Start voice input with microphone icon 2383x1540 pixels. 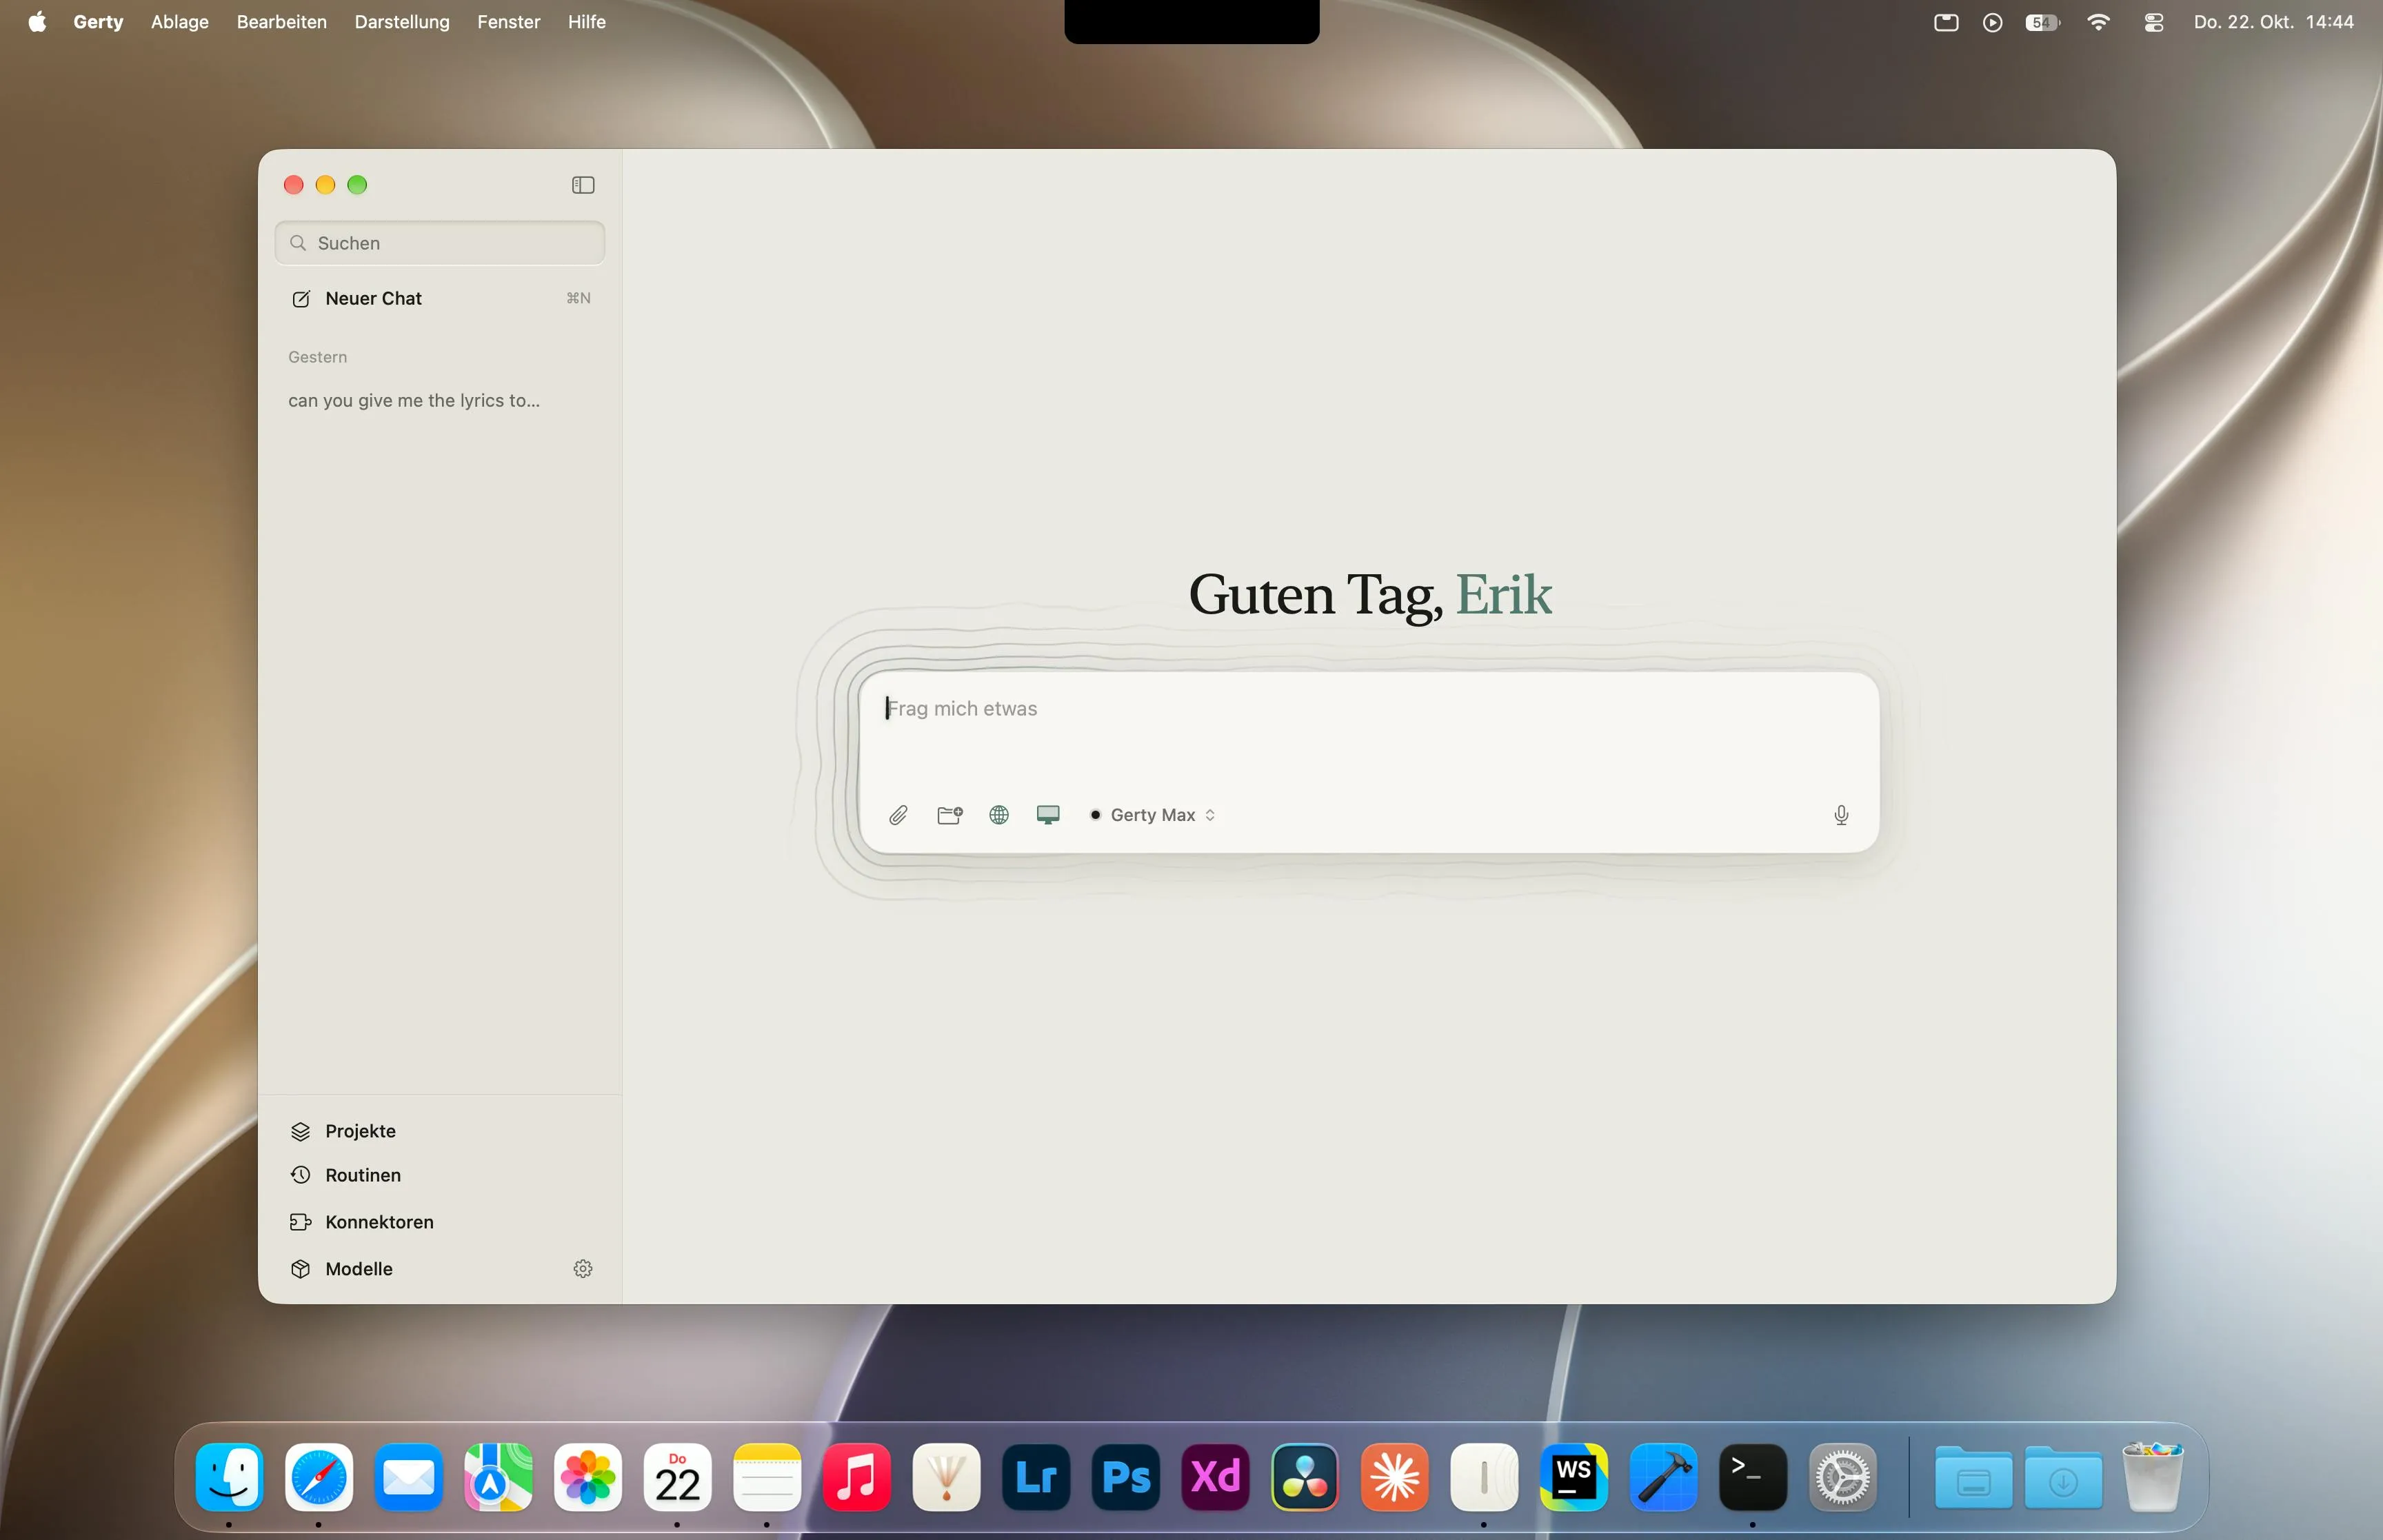coord(1841,815)
